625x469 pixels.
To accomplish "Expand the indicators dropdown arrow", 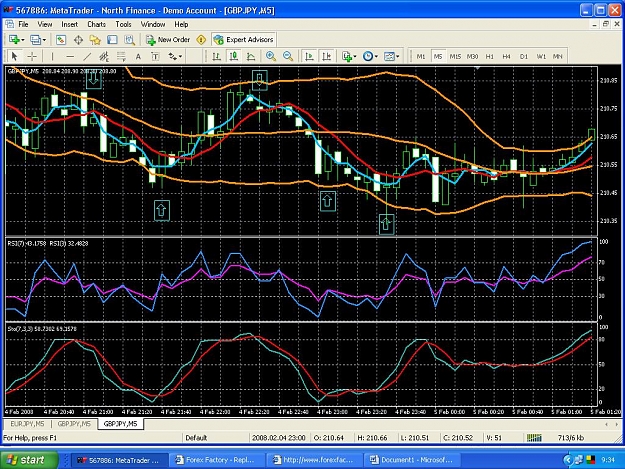I will 355,57.
